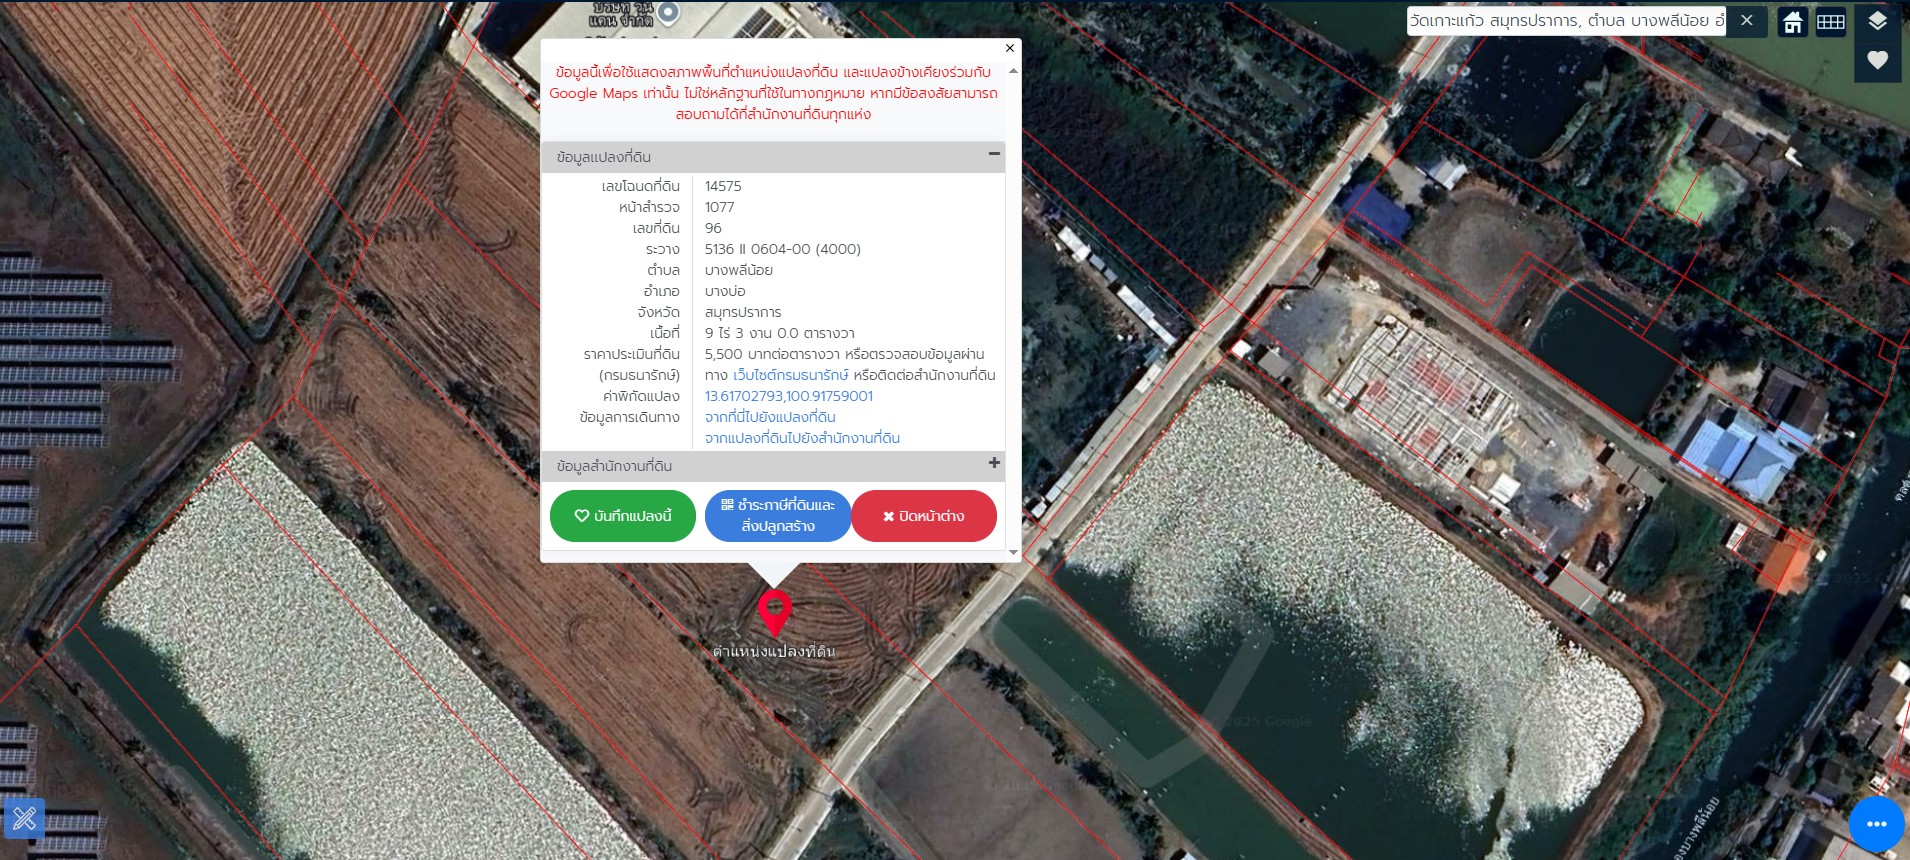Open the map layers panel
The image size is (1910, 860).
tap(1877, 22)
